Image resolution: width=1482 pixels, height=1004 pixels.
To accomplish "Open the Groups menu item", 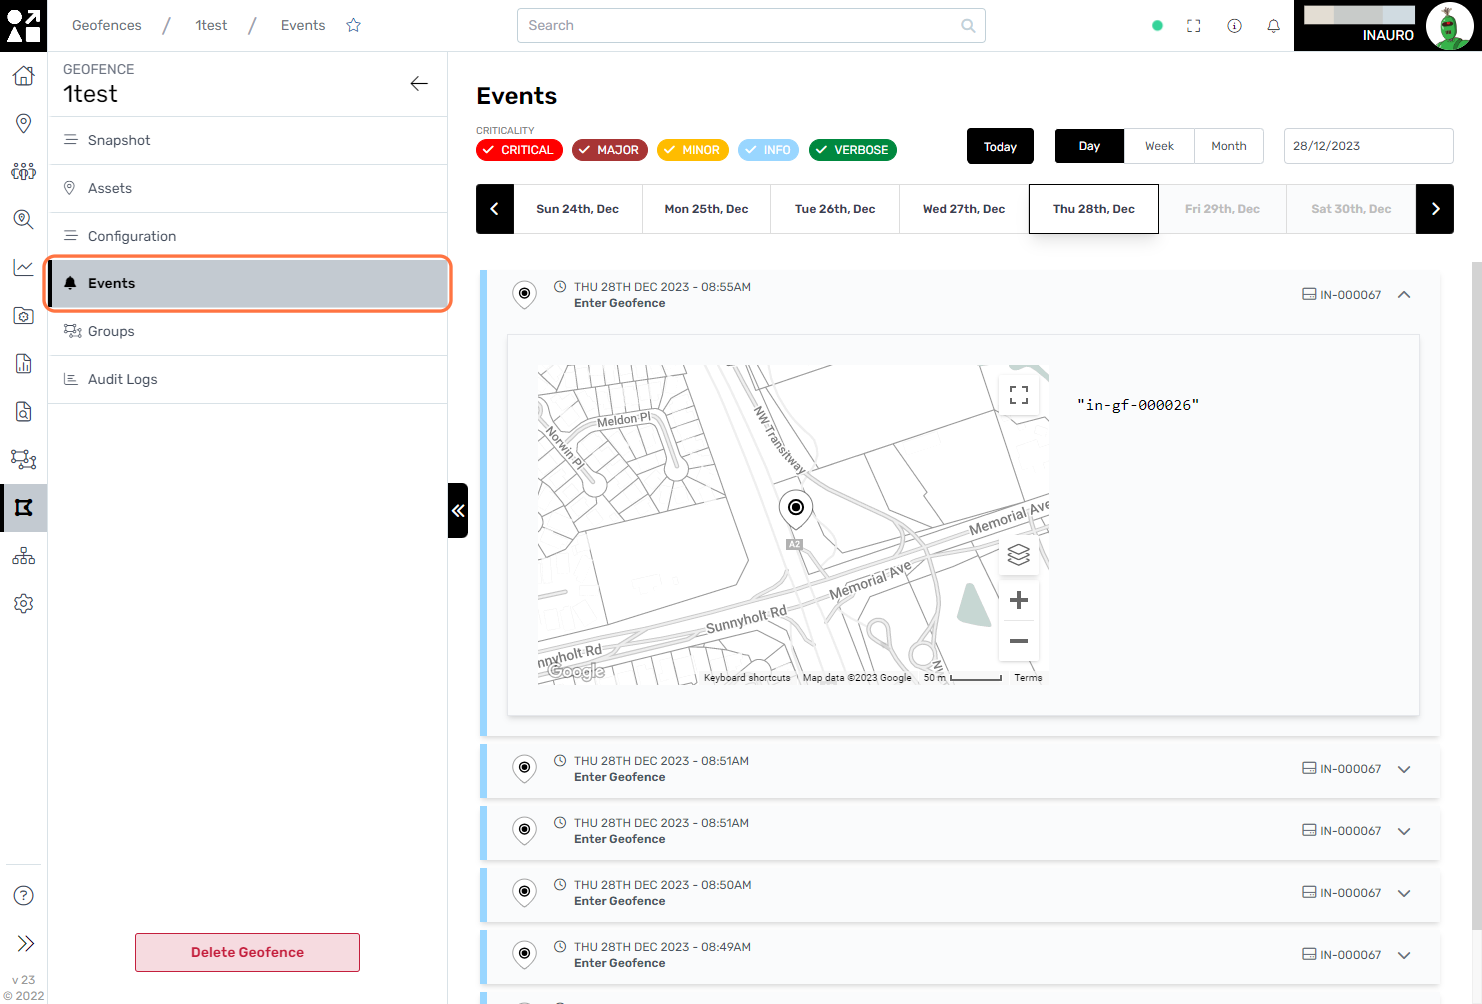I will pyautogui.click(x=248, y=332).
